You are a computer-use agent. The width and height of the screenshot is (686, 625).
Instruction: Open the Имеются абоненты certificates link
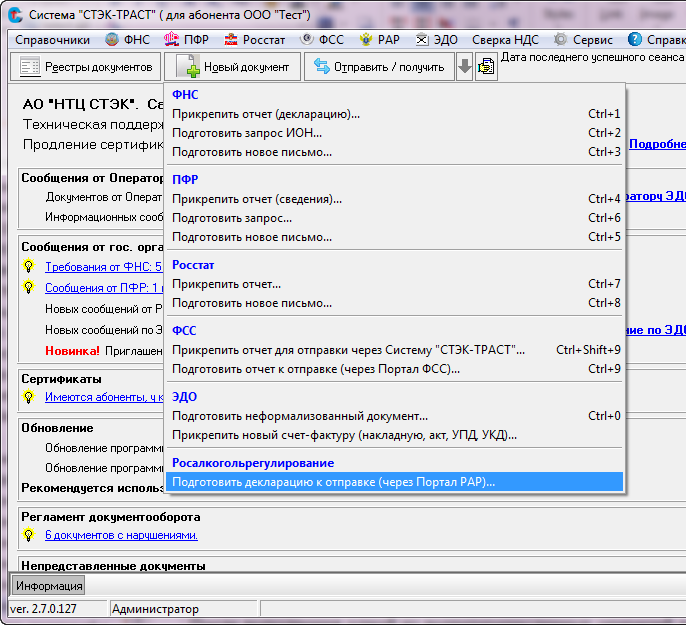point(104,397)
